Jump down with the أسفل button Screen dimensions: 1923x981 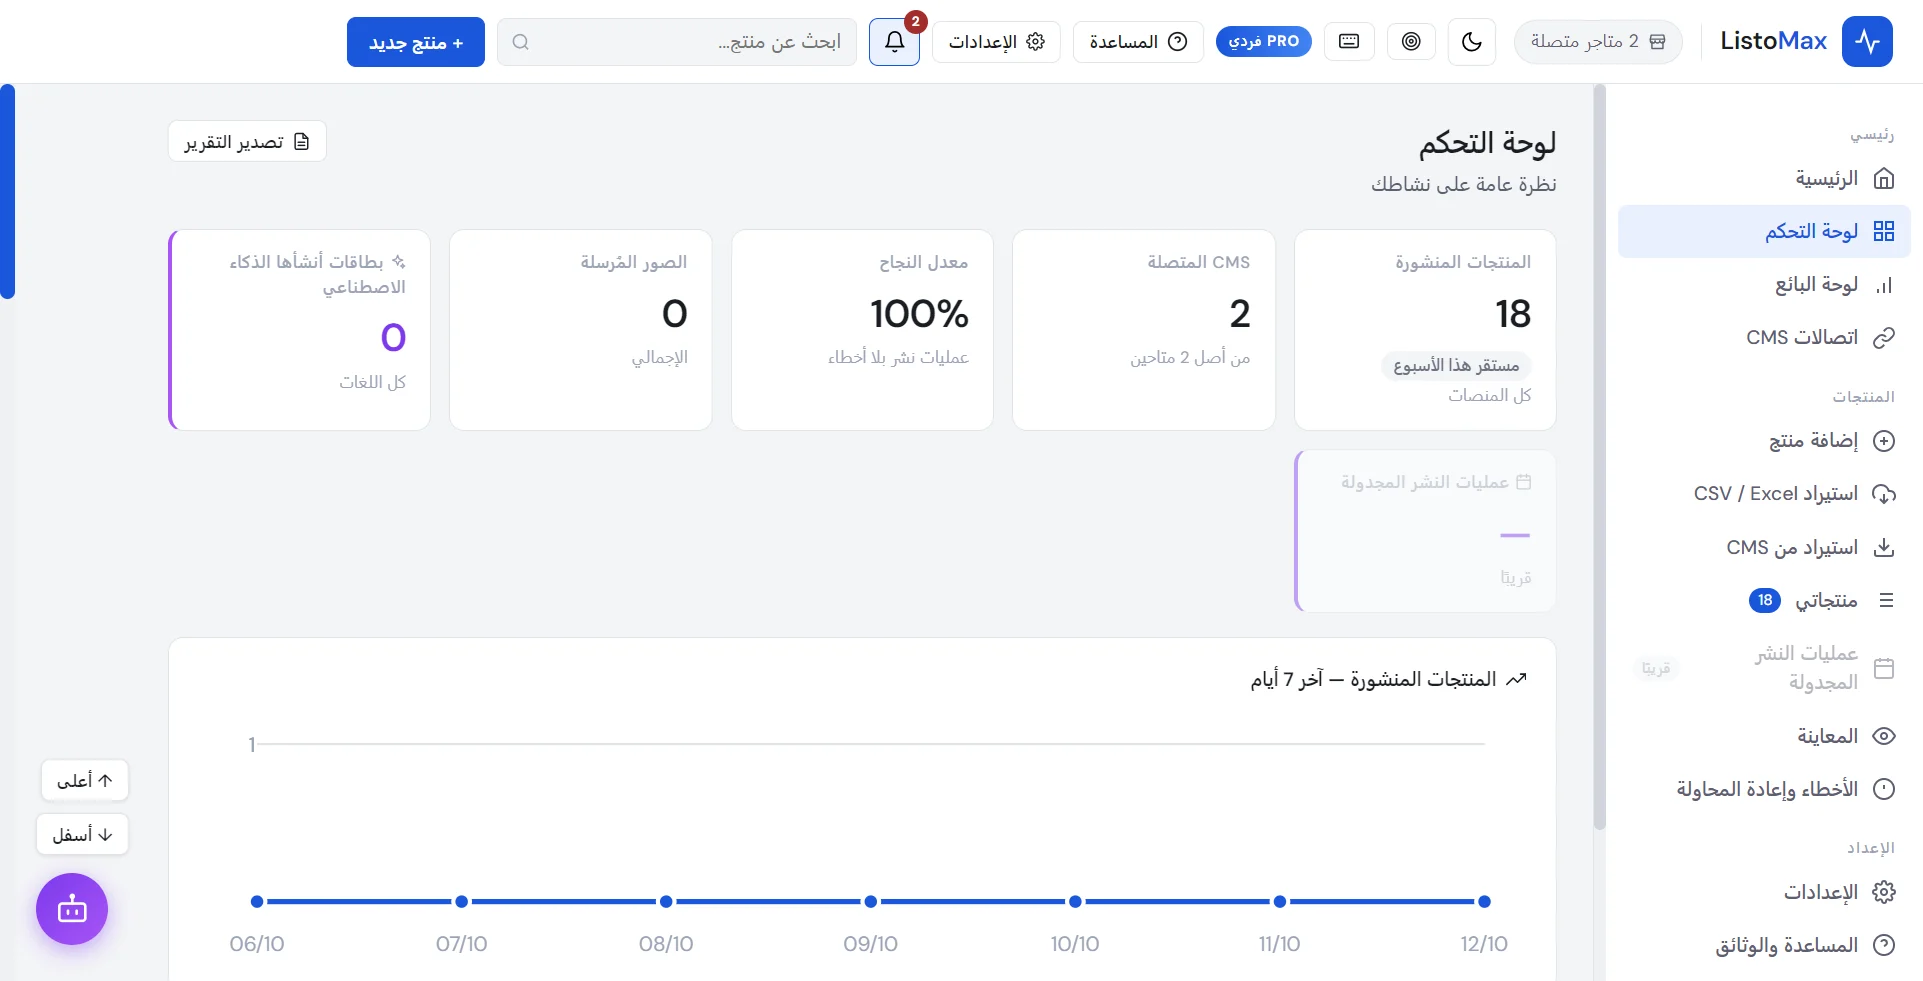(83, 834)
